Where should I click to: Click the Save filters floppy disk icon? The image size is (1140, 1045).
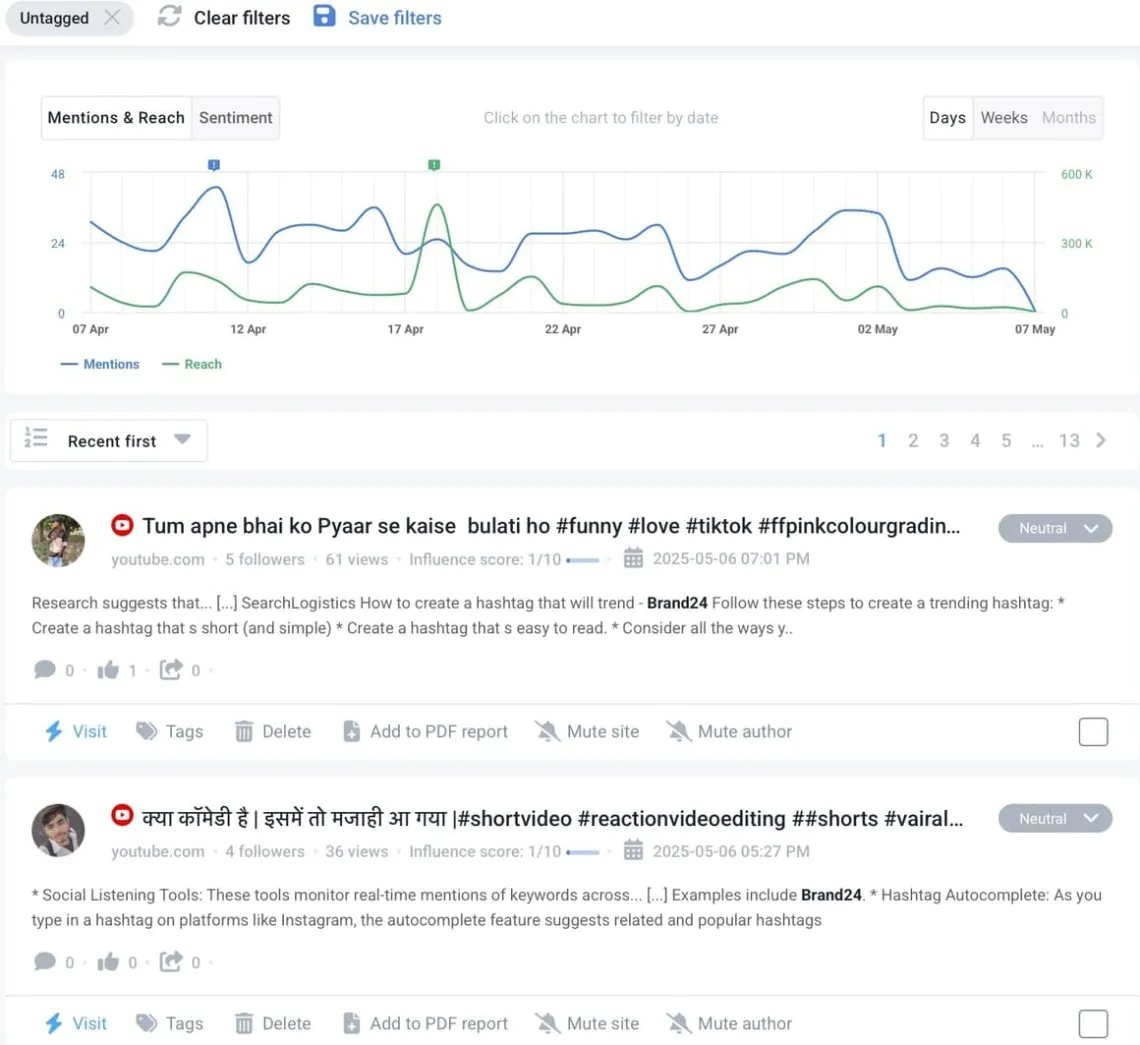click(x=324, y=17)
